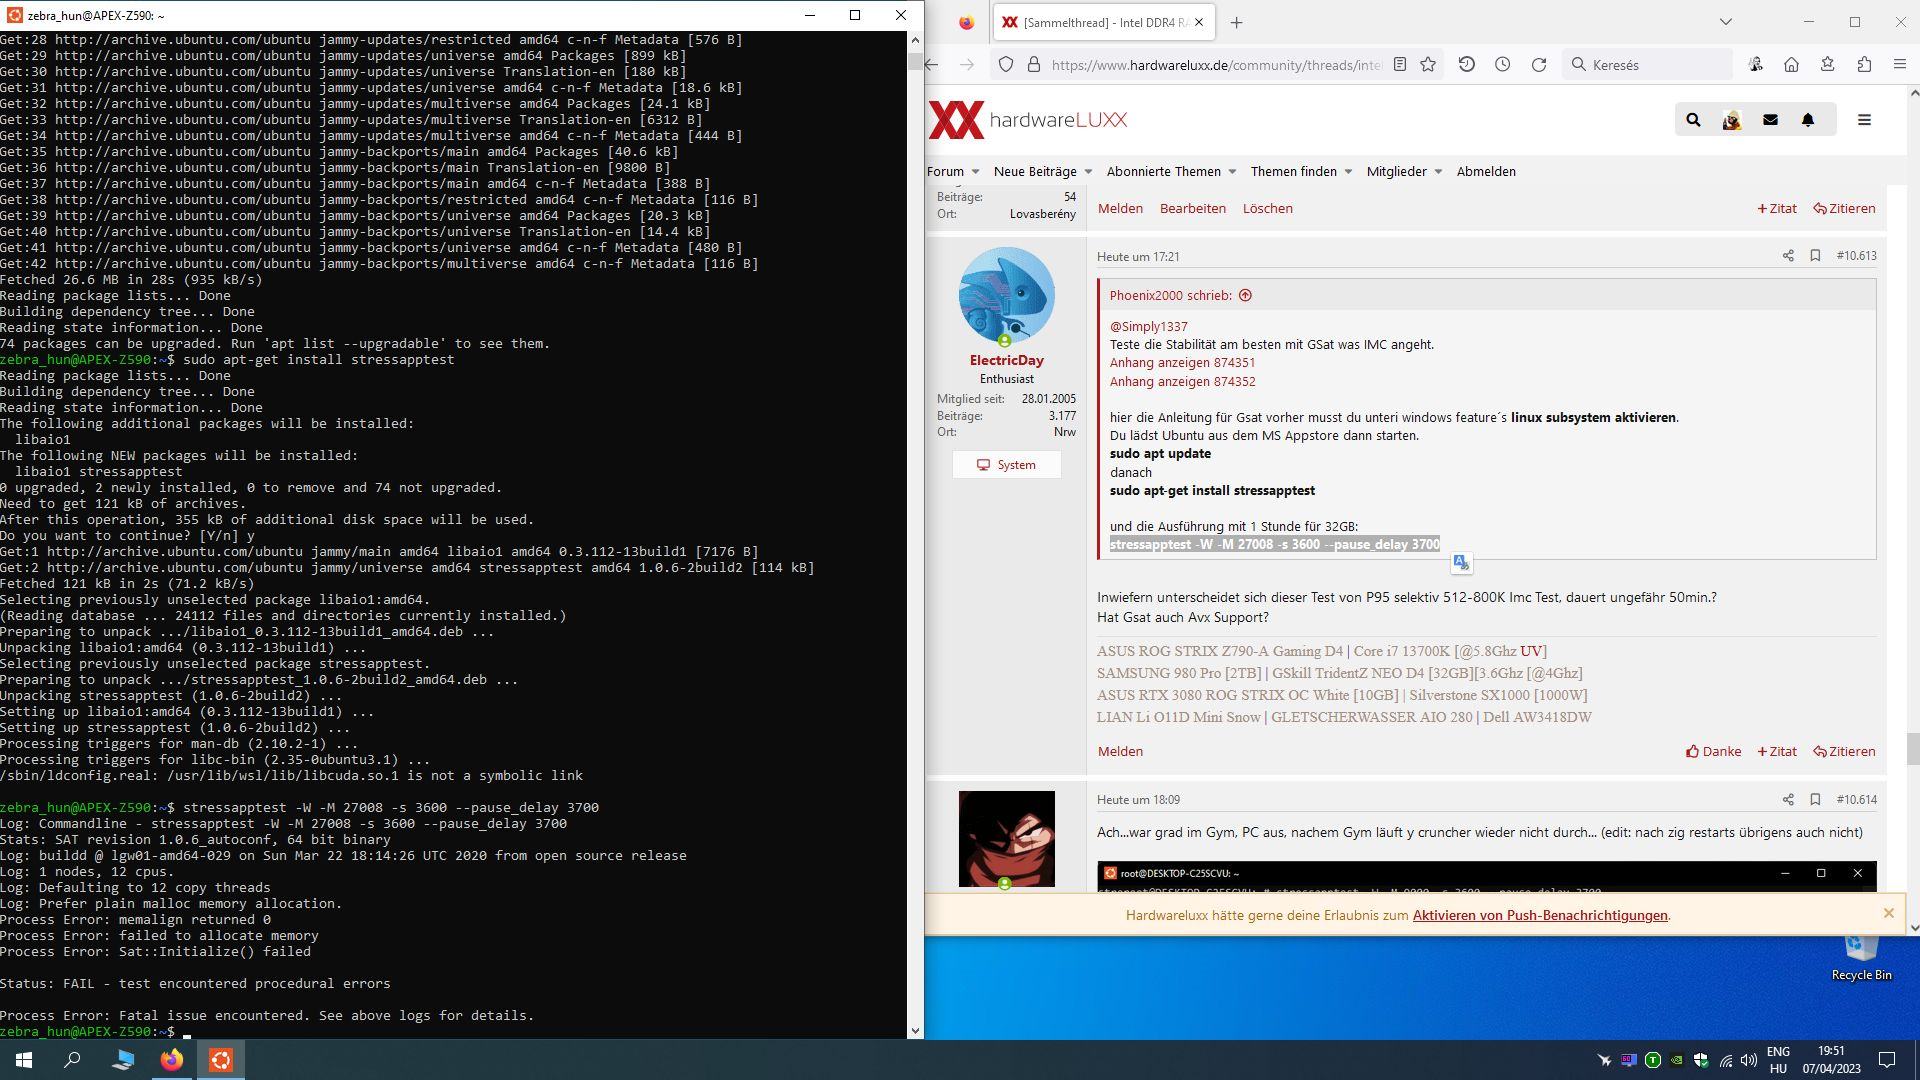Viewport: 1920px width, 1080px height.
Task: Reload the page in Firefox
Action: 1539,65
